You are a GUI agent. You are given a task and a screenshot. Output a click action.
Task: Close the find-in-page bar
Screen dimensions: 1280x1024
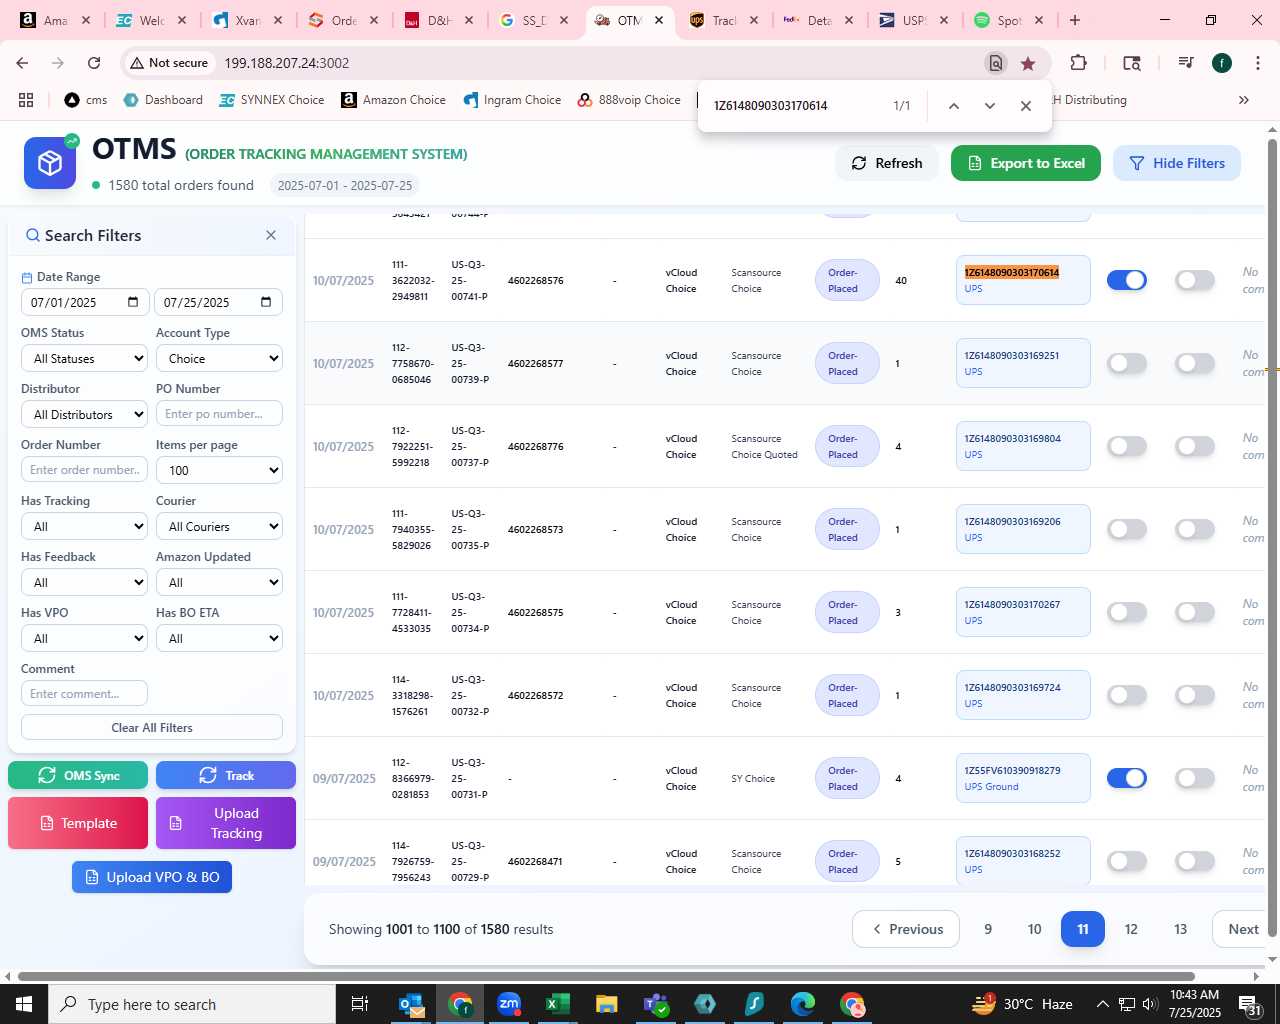pyautogui.click(x=1025, y=106)
